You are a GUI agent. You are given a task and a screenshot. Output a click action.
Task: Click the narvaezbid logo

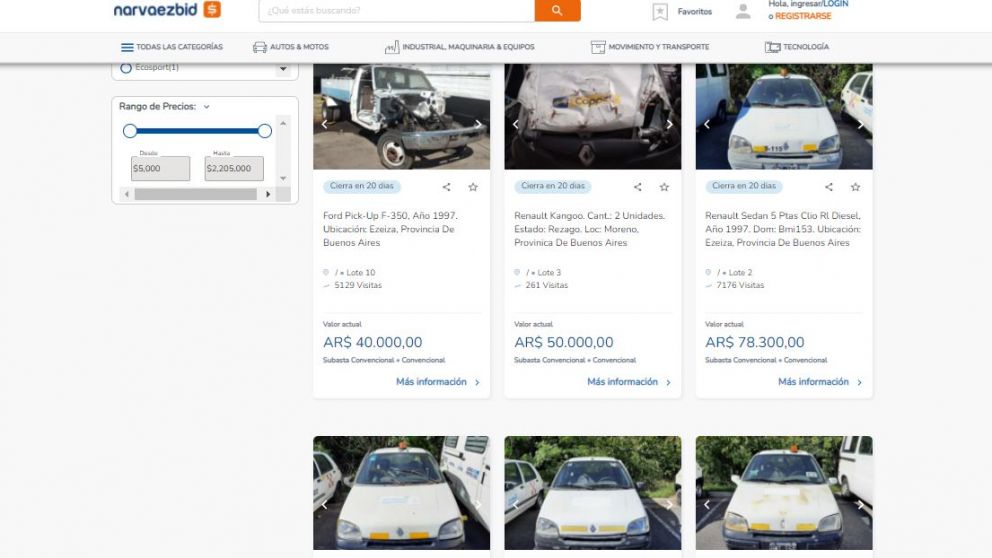tap(167, 9)
